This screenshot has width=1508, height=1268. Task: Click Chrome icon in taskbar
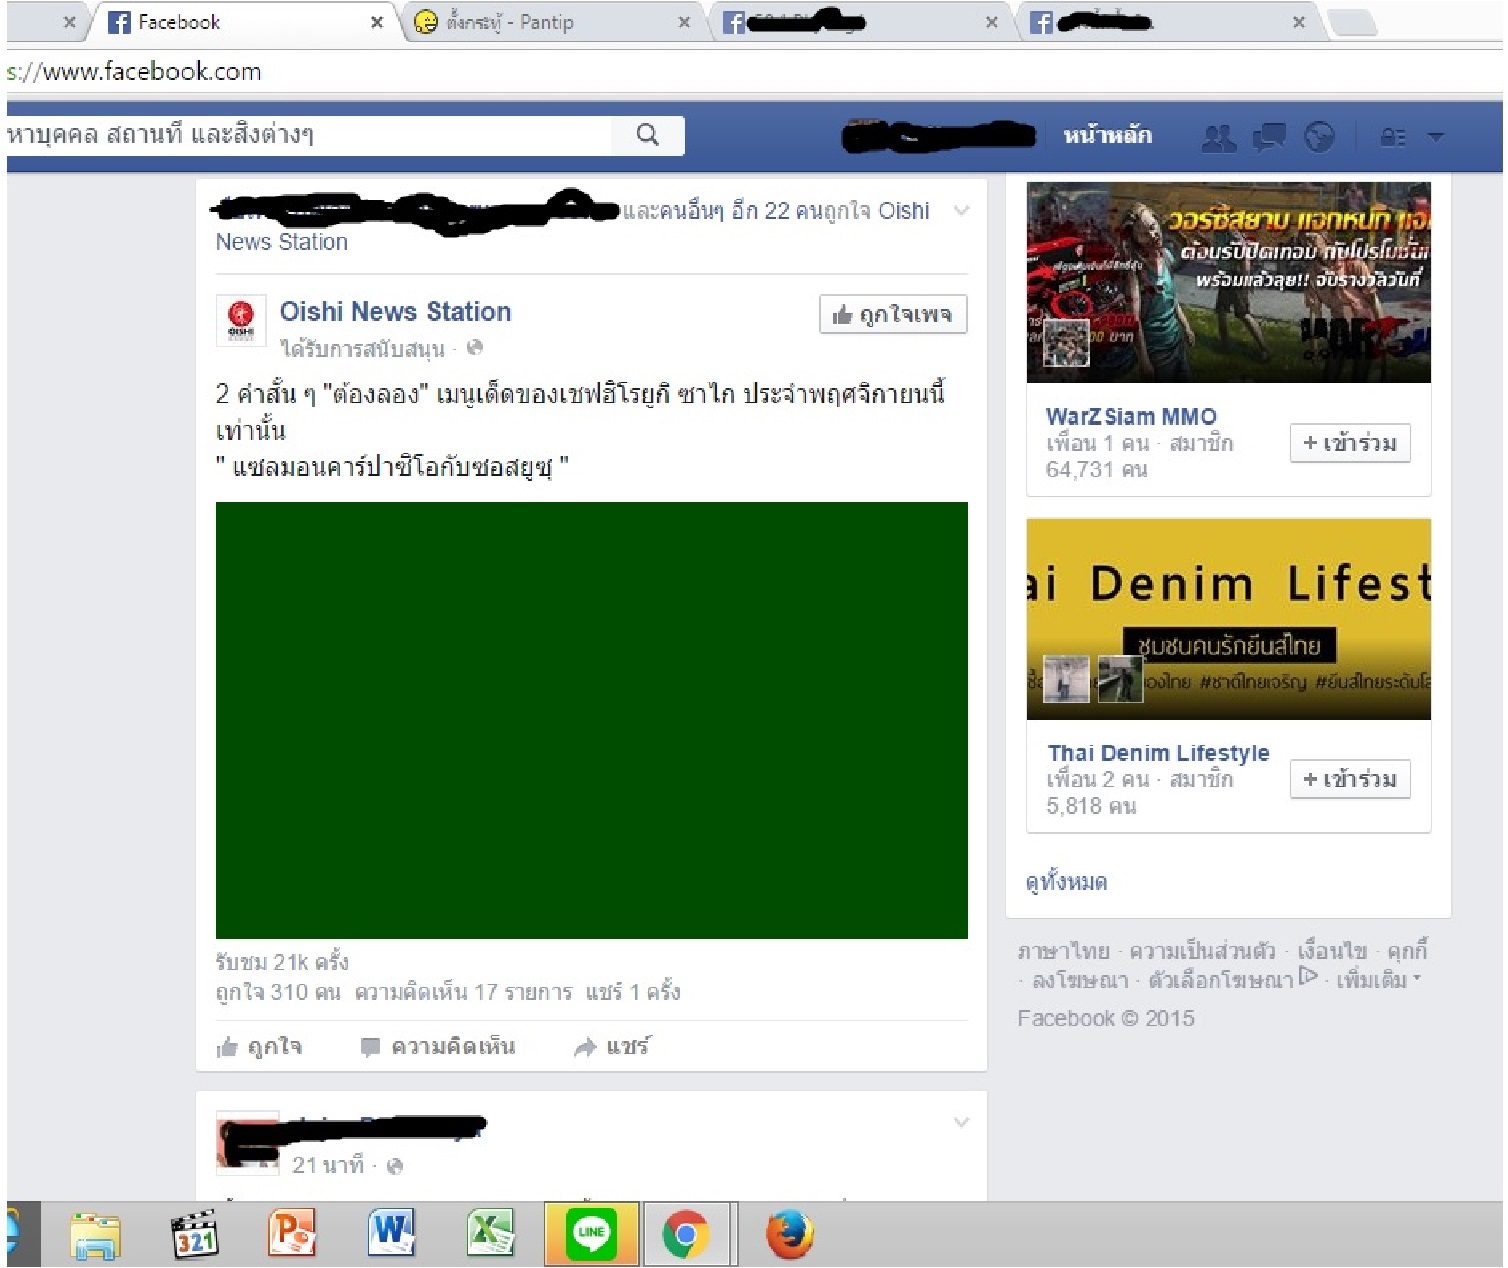pyautogui.click(x=686, y=1235)
